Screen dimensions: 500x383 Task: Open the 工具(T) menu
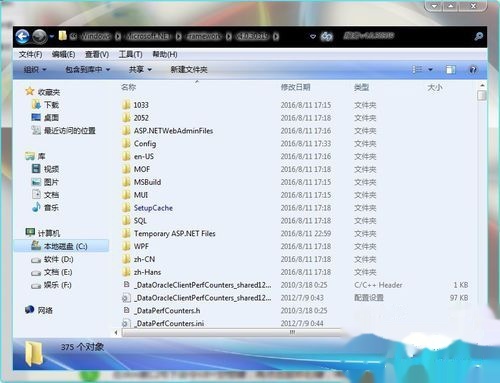(x=130, y=54)
